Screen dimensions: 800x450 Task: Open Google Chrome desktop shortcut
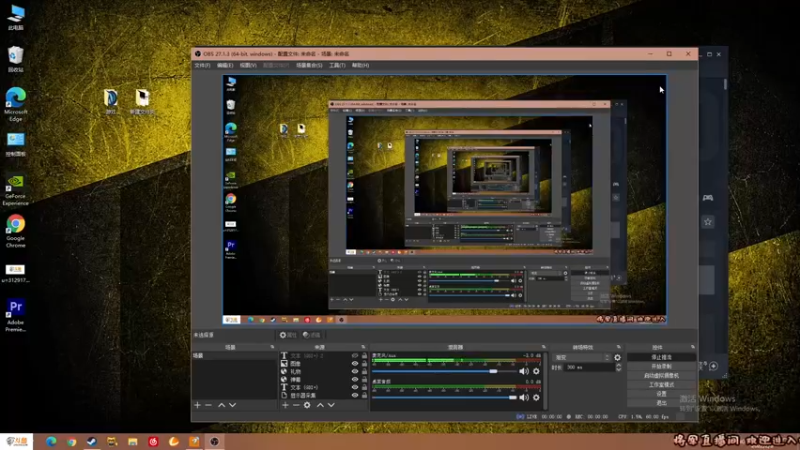click(16, 231)
